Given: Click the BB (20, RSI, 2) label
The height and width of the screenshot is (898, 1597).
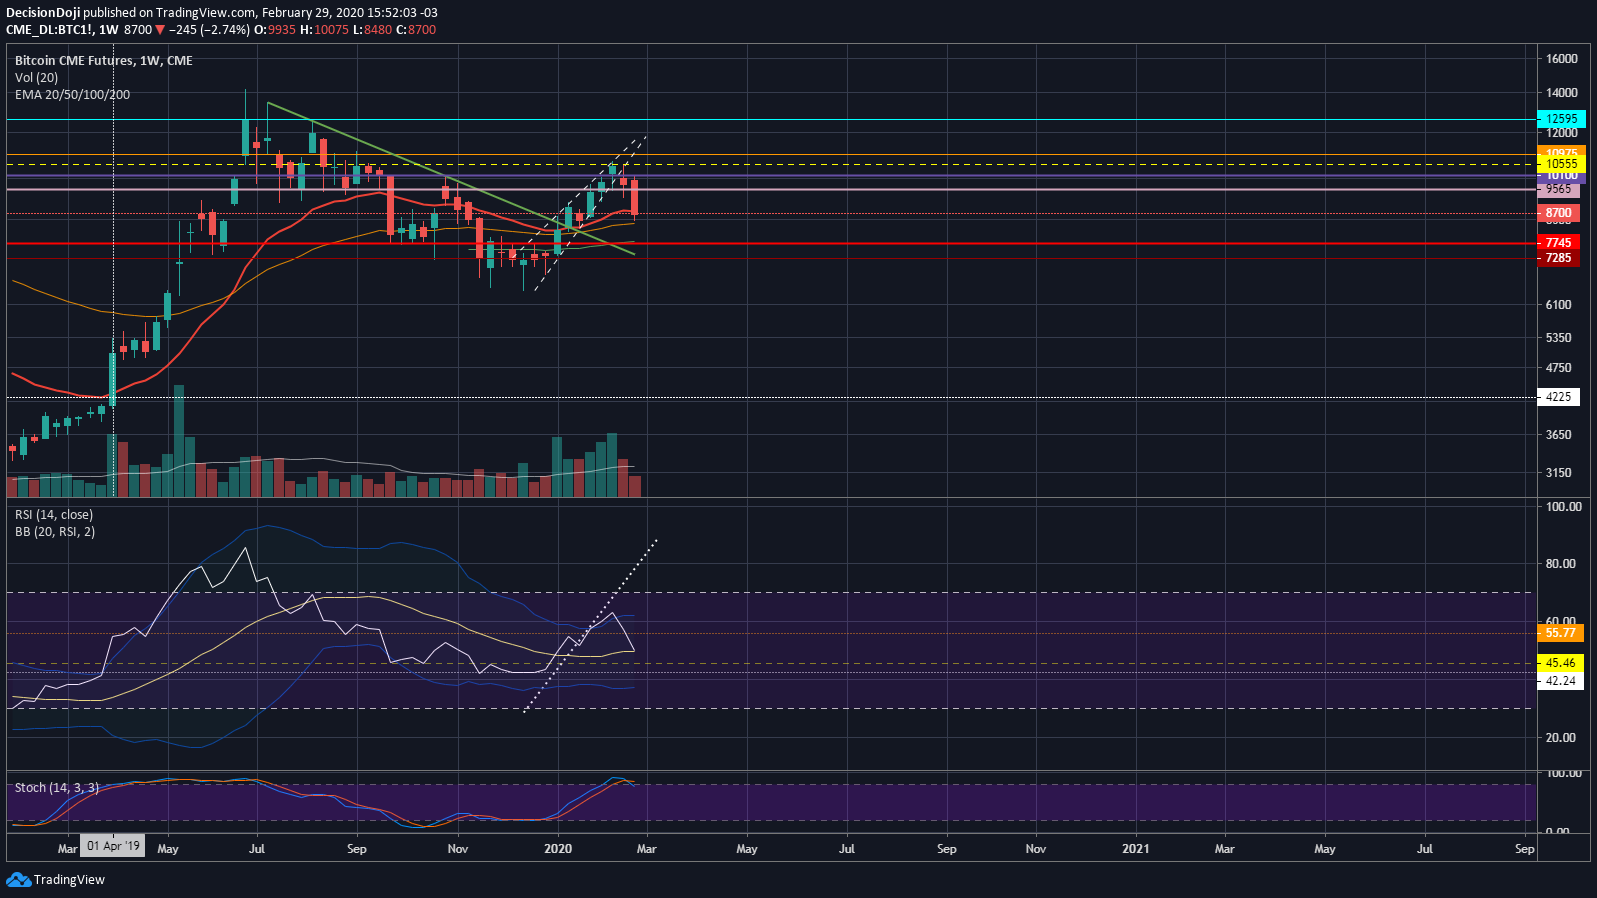Looking at the screenshot, I should 55,532.
